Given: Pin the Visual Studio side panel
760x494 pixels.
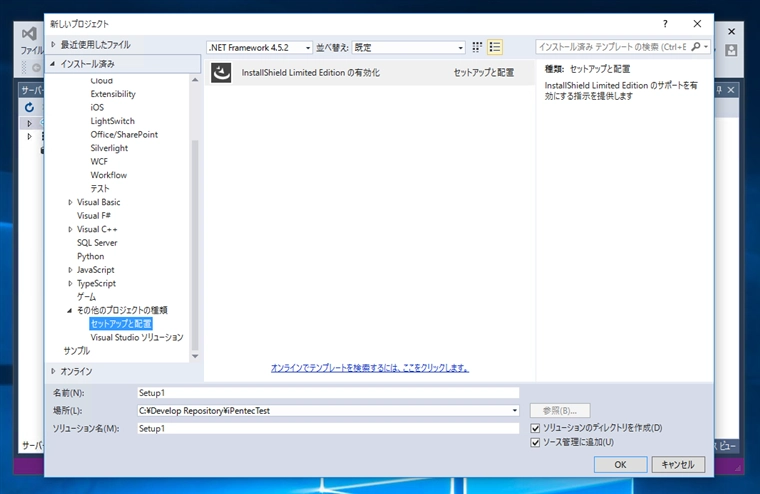Looking at the screenshot, I should (719, 90).
